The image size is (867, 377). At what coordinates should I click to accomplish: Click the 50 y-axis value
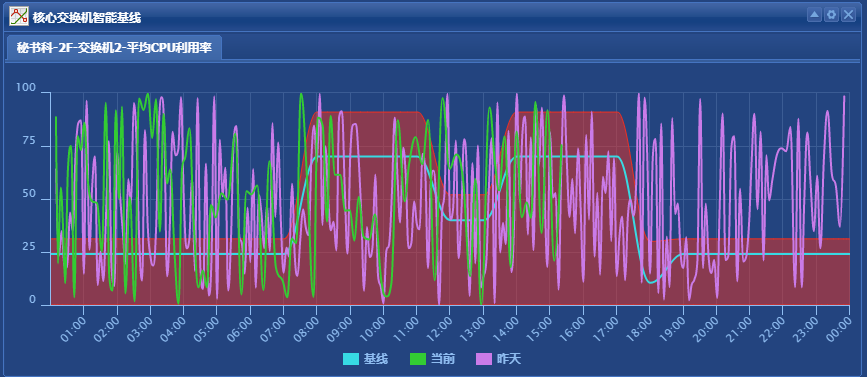click(29, 194)
